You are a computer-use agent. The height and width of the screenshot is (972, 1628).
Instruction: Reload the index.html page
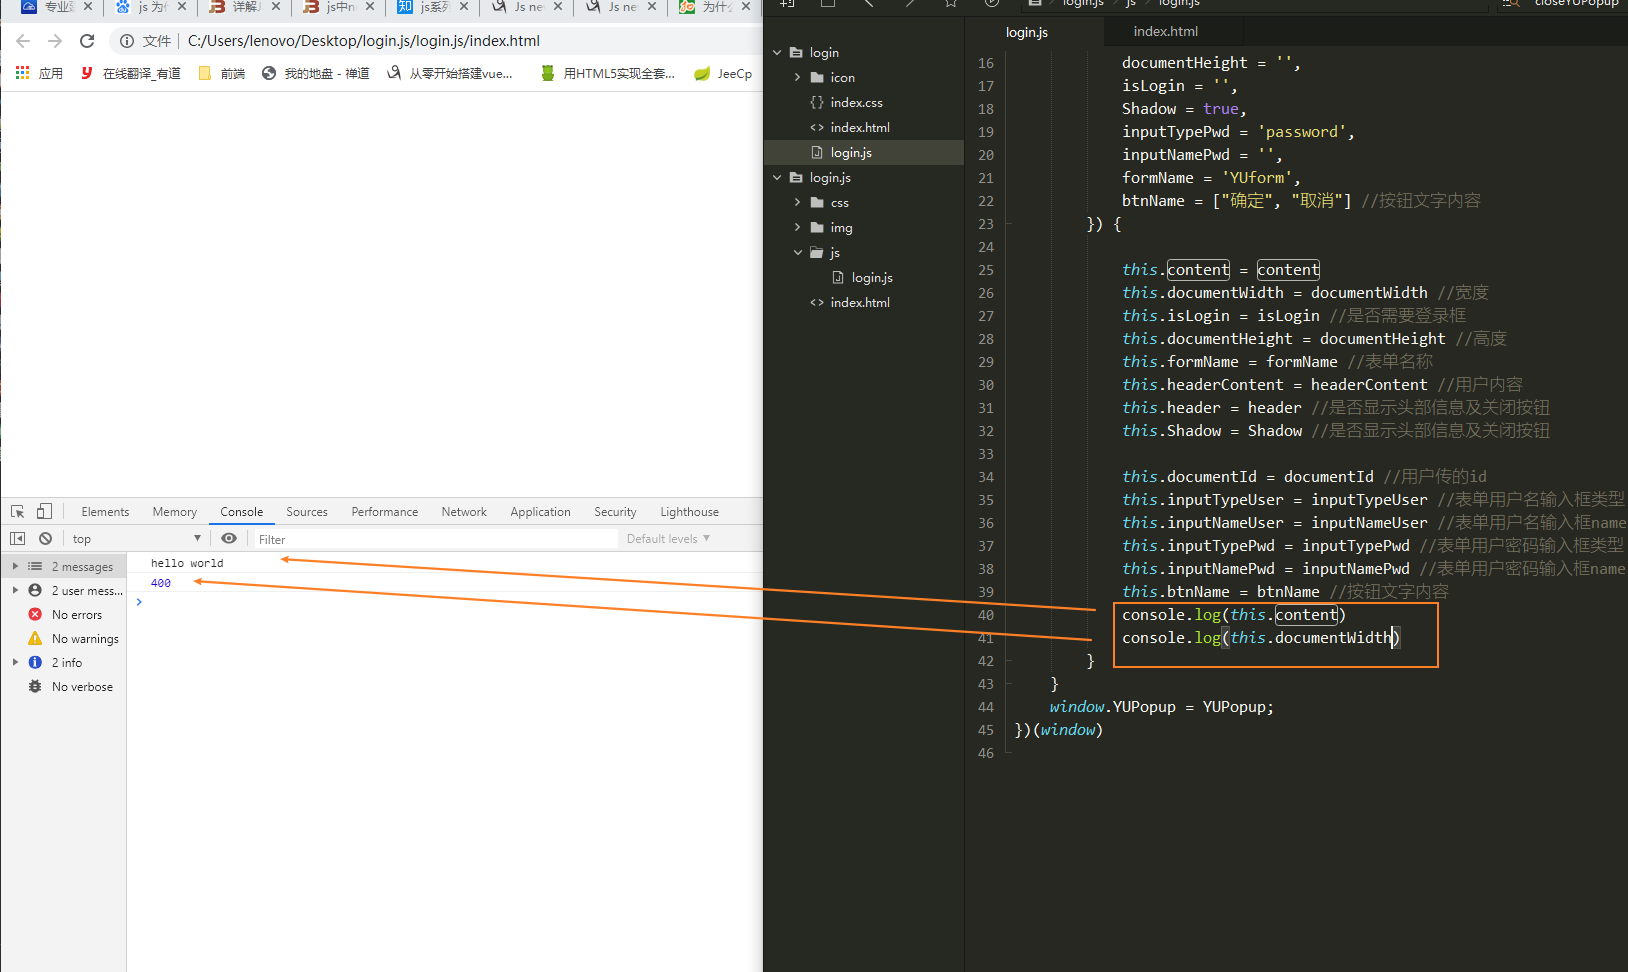click(87, 41)
